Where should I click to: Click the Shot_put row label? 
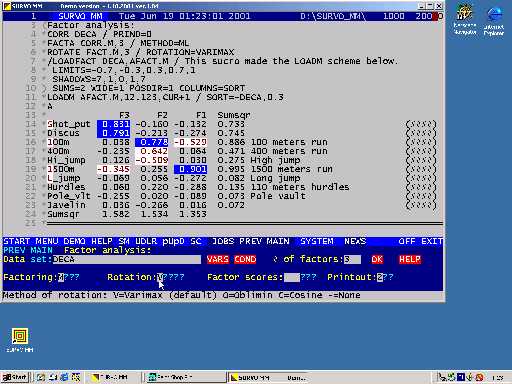point(69,124)
